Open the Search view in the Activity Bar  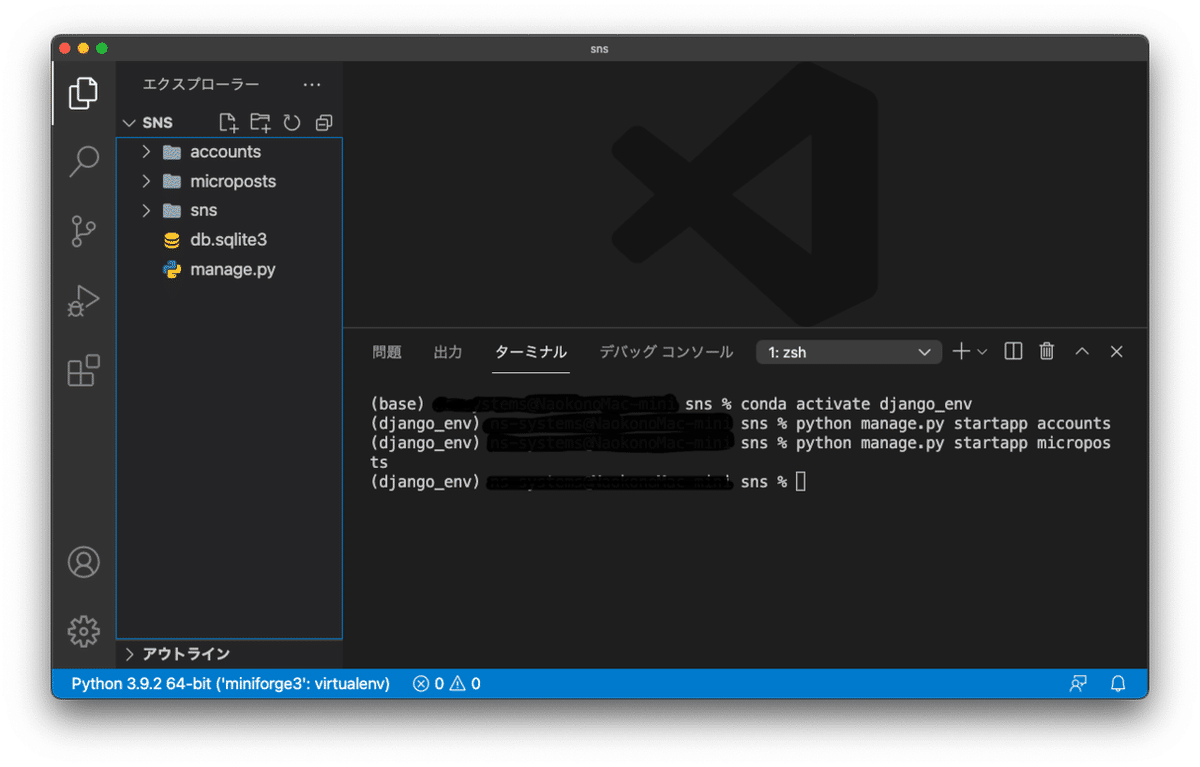[83, 160]
